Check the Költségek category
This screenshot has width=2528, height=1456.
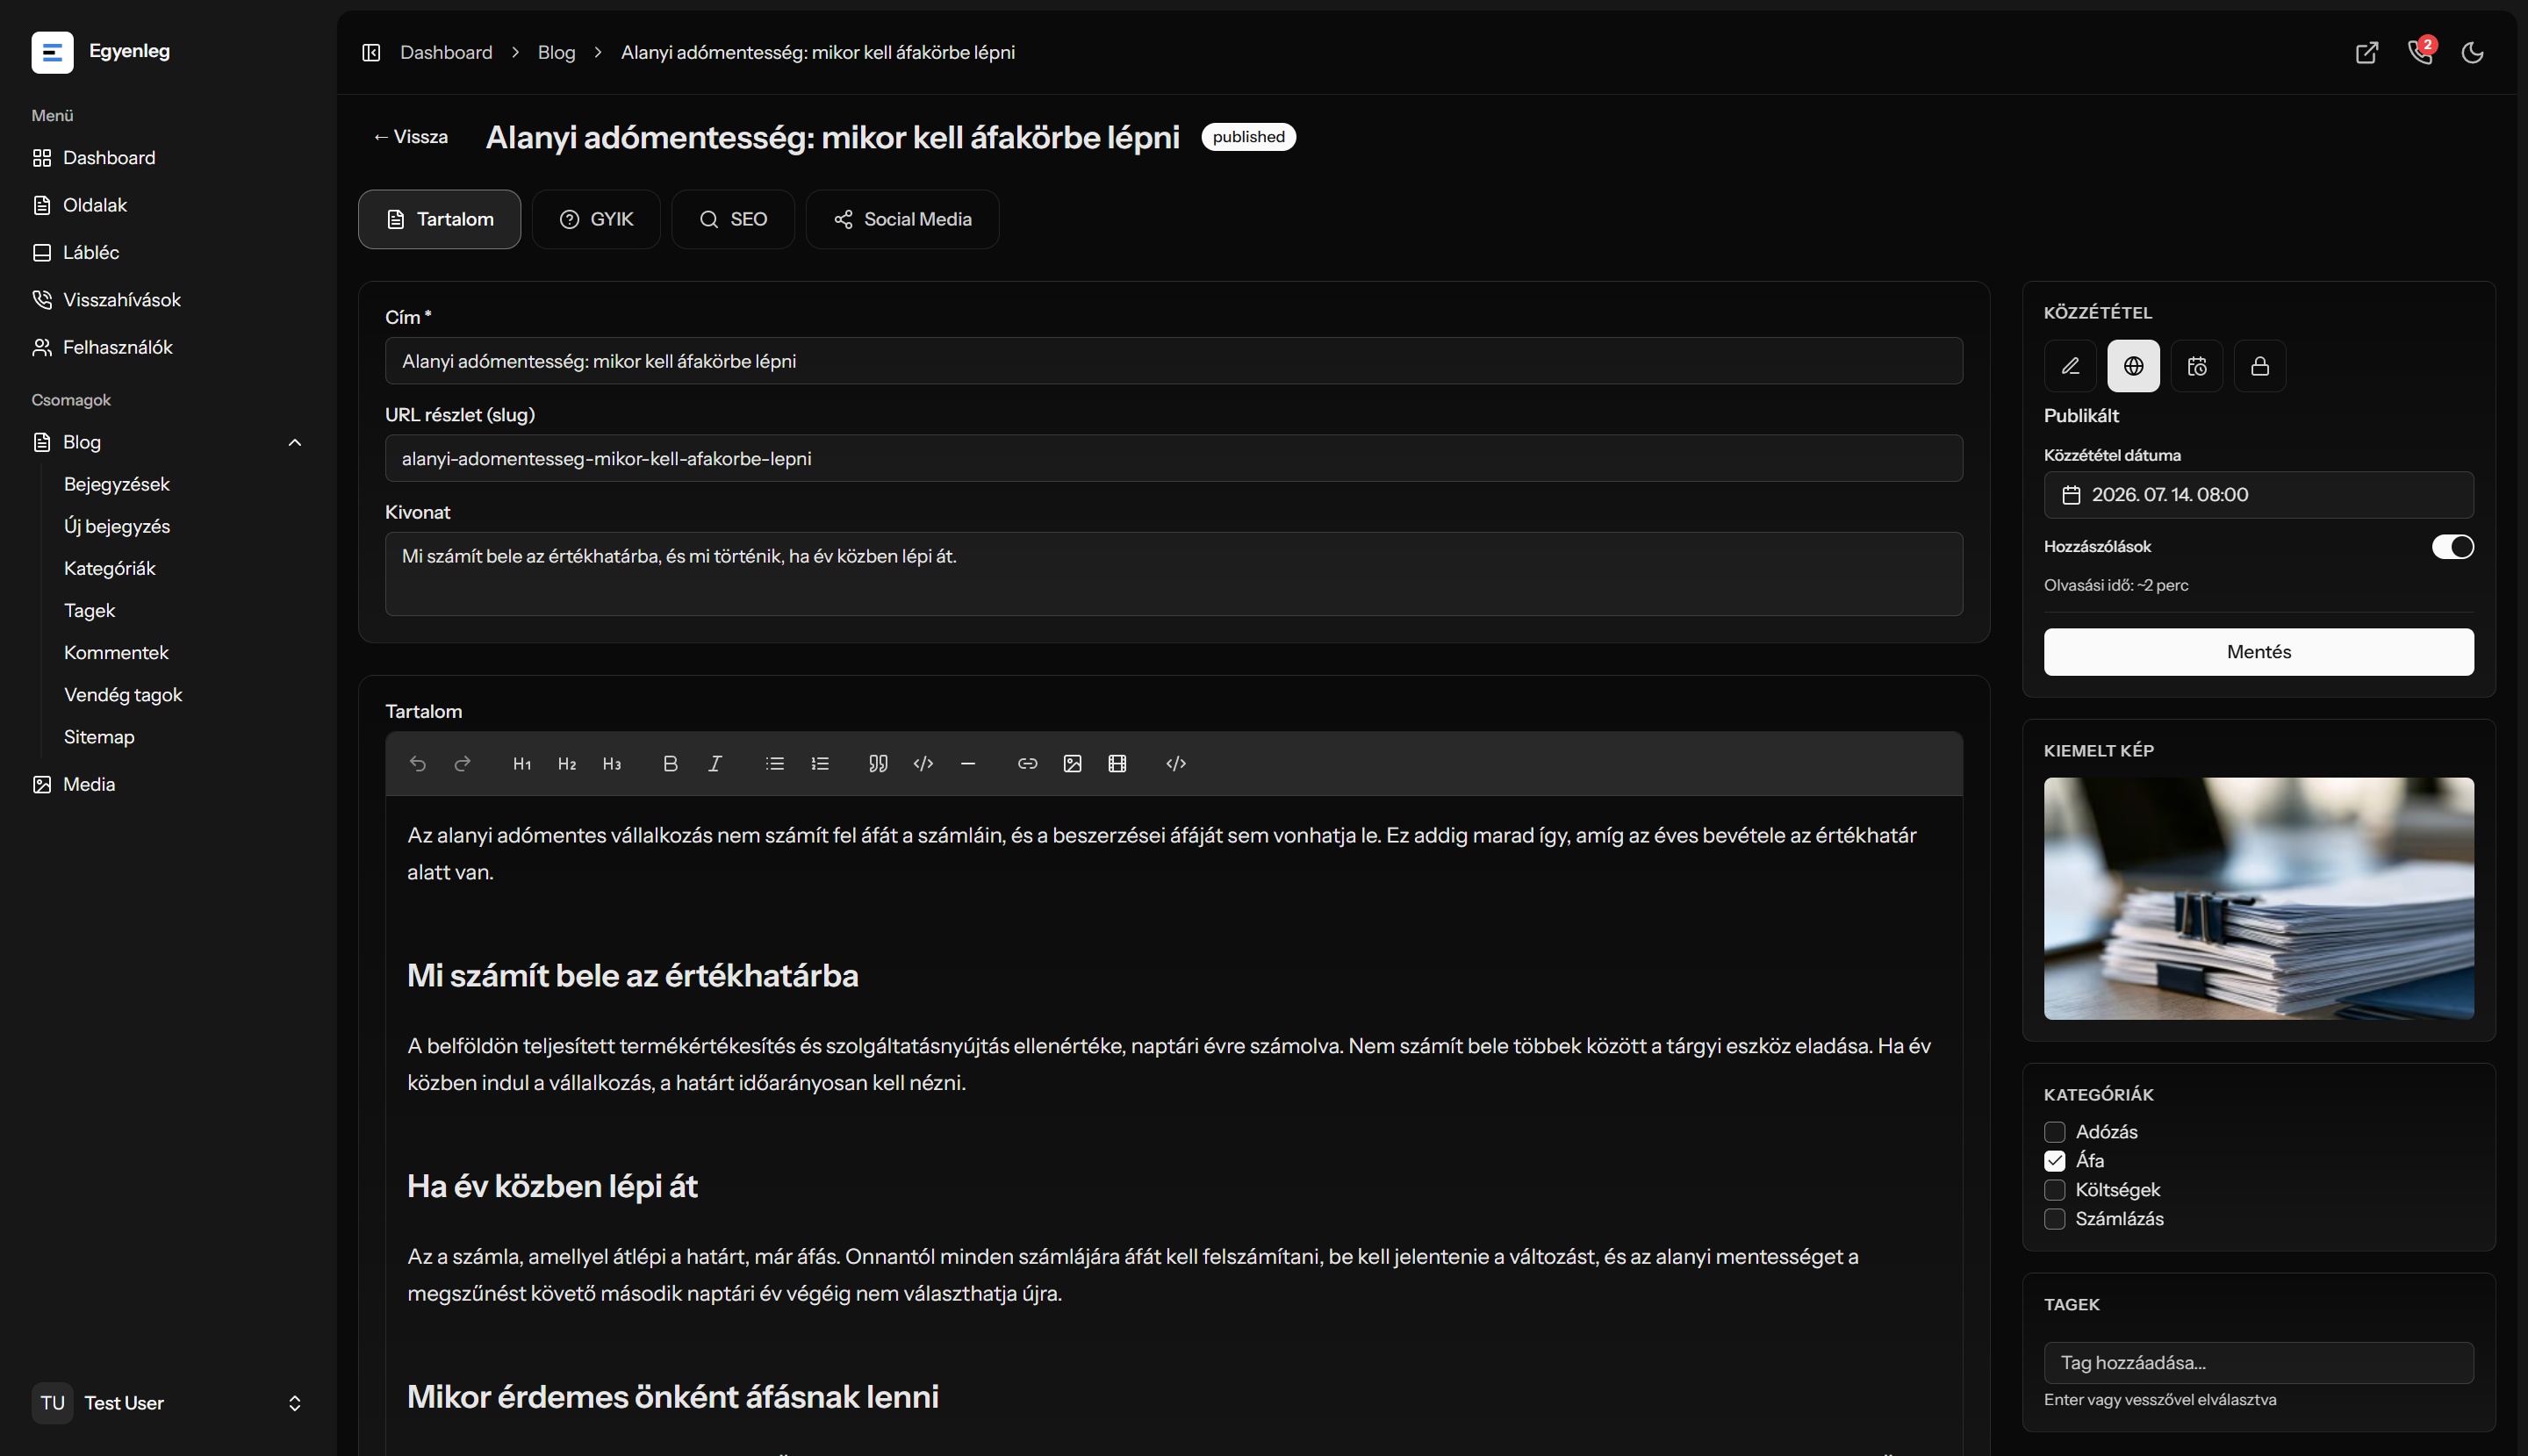(x=2055, y=1190)
